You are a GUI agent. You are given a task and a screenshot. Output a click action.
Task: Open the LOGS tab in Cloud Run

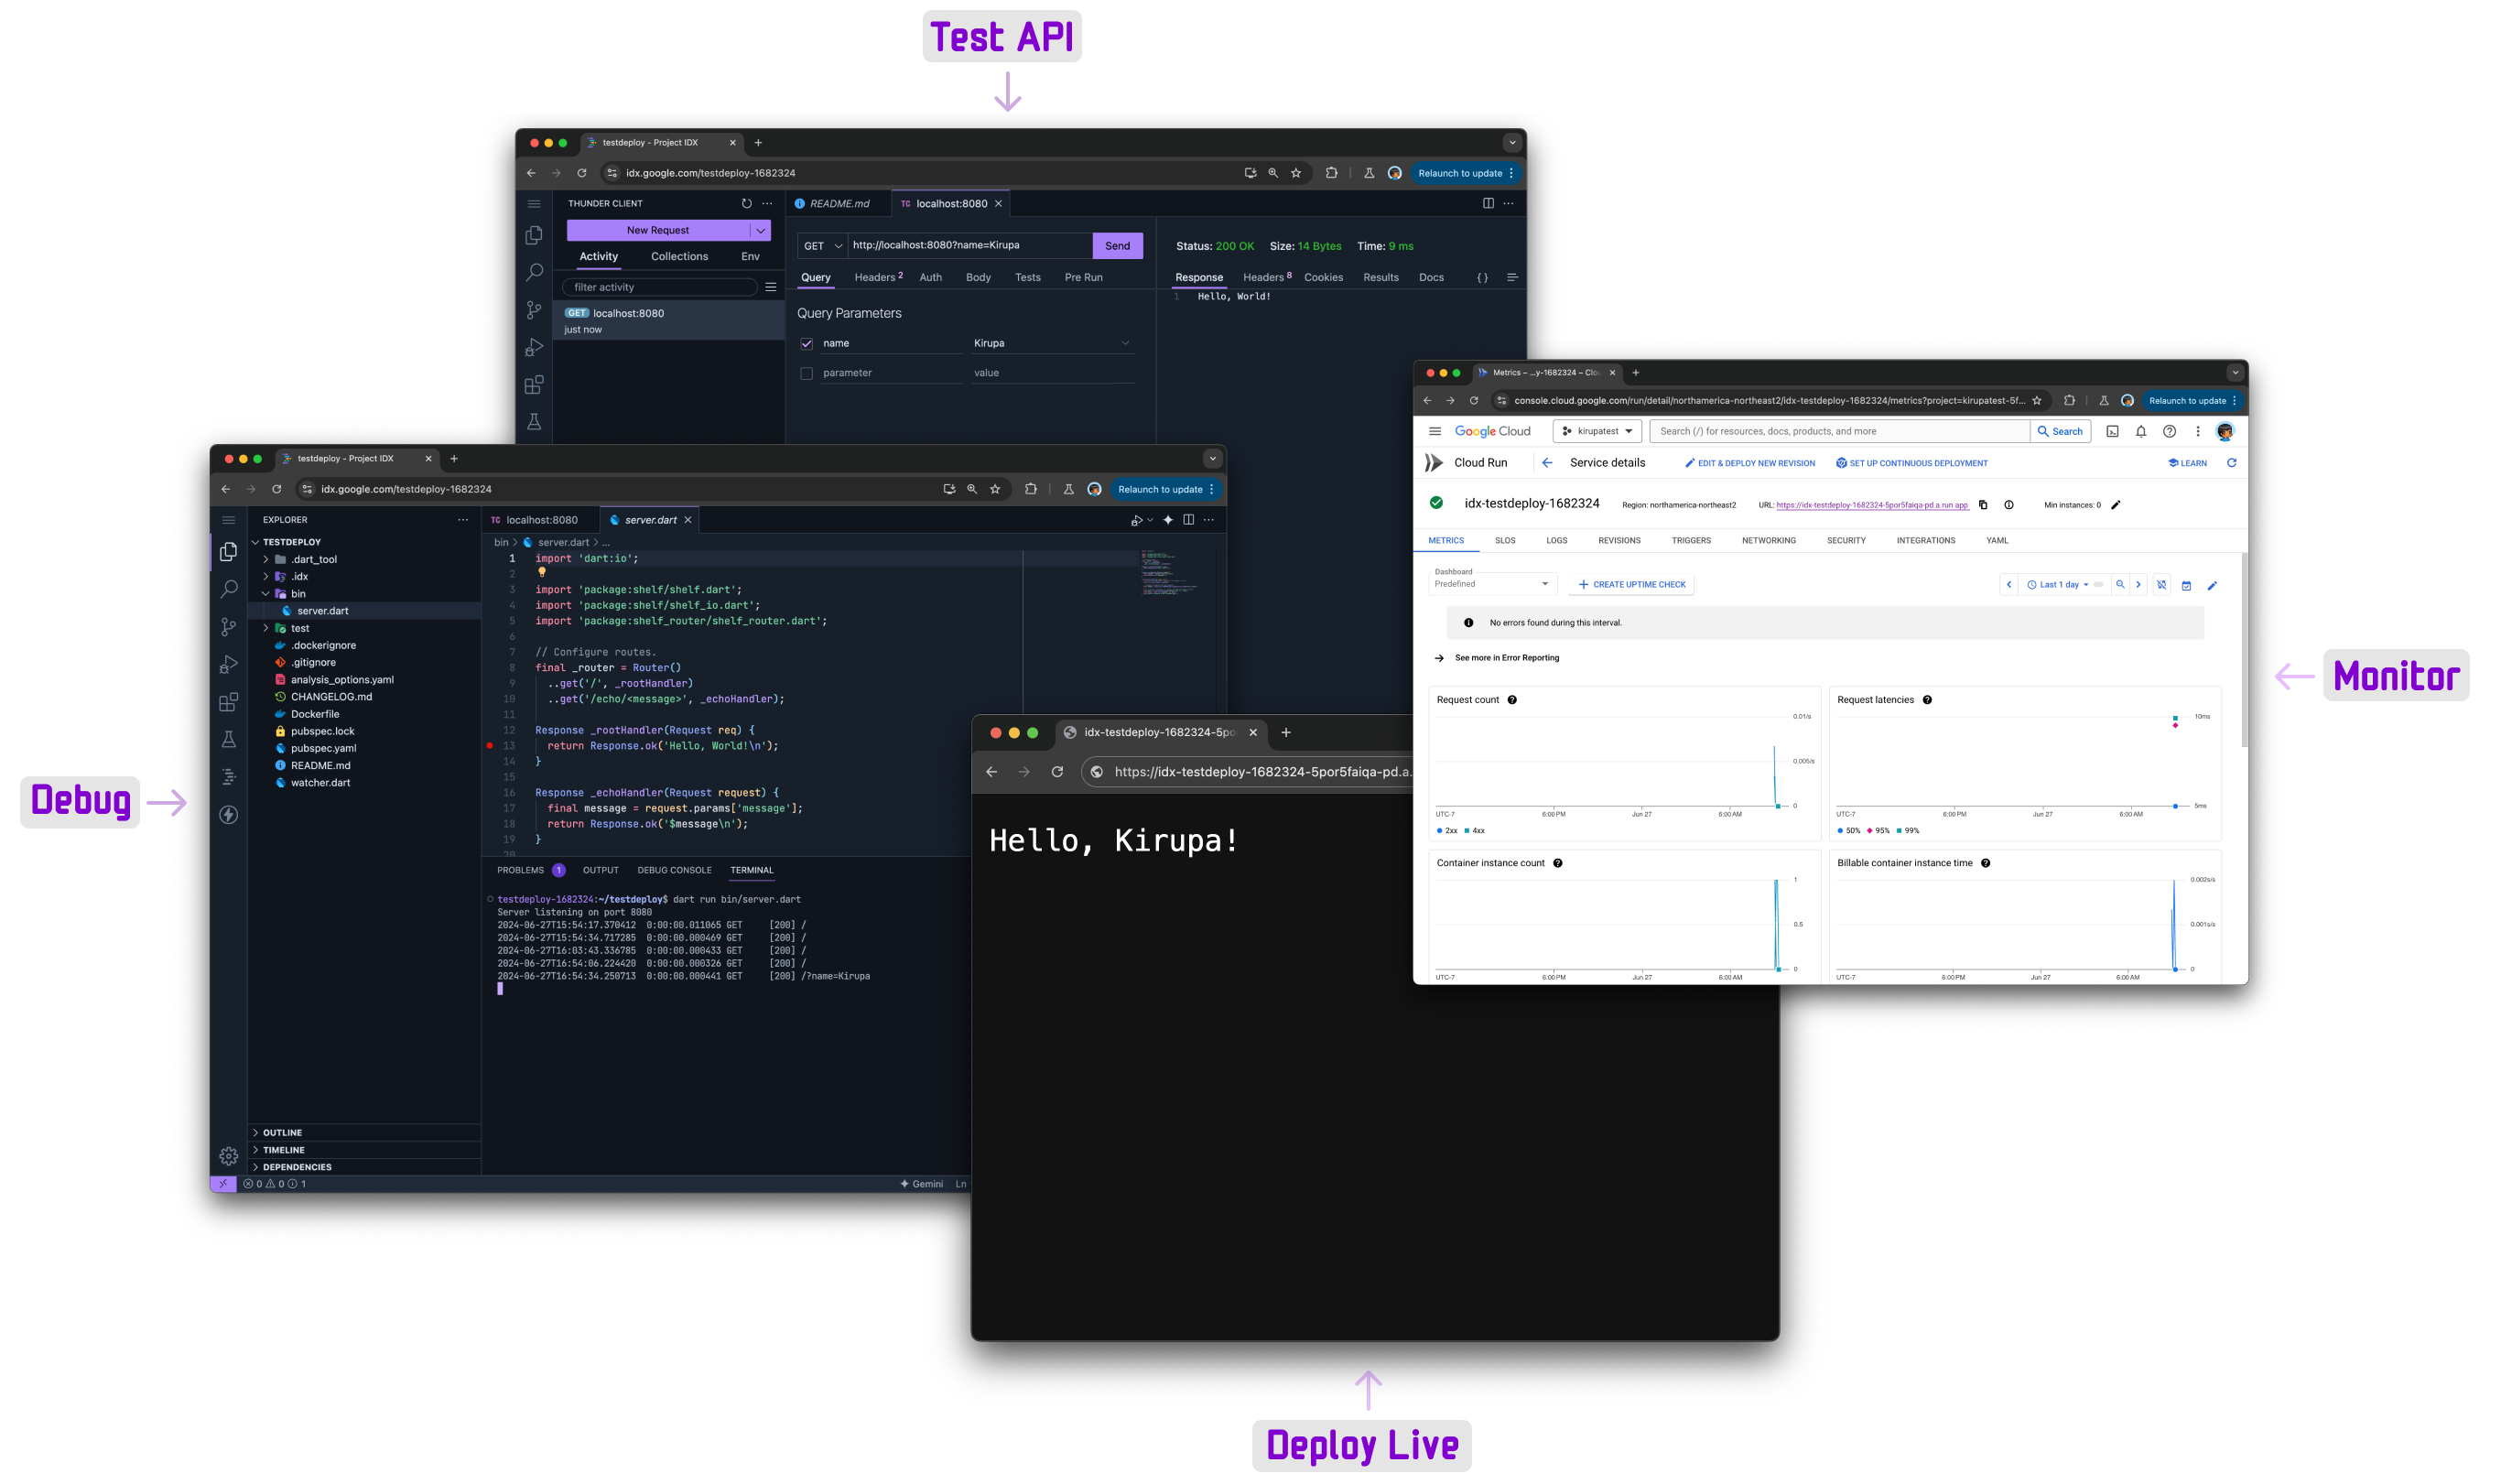point(1556,541)
